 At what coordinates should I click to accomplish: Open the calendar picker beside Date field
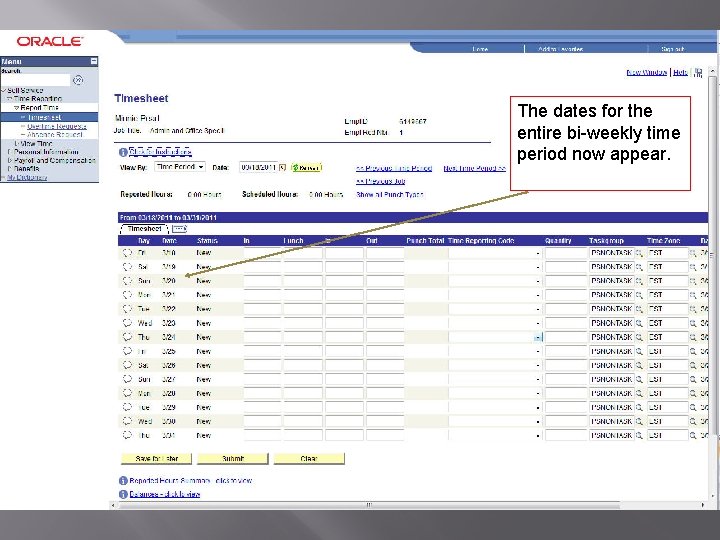[282, 168]
